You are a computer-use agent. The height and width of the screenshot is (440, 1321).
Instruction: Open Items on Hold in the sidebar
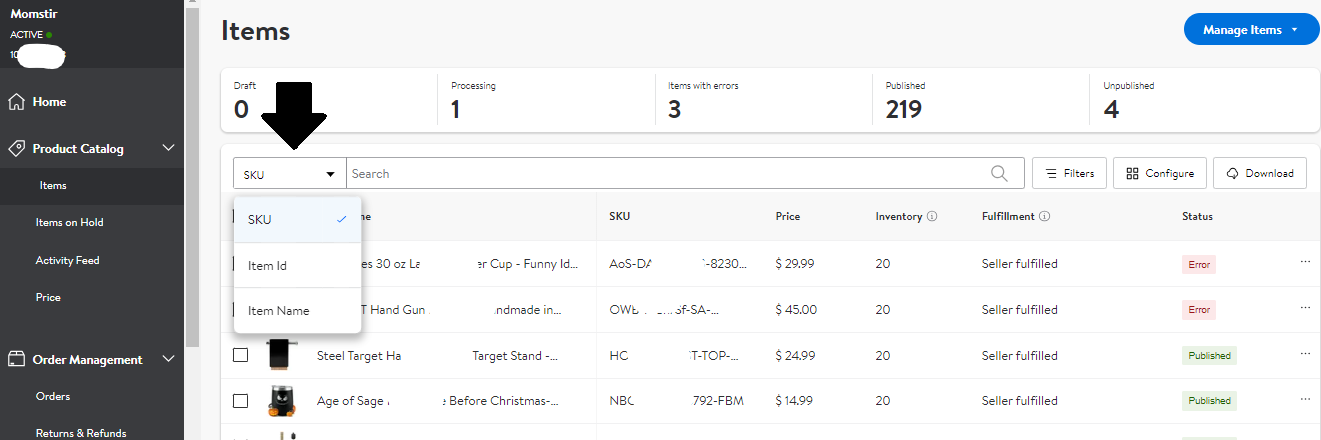click(x=70, y=222)
